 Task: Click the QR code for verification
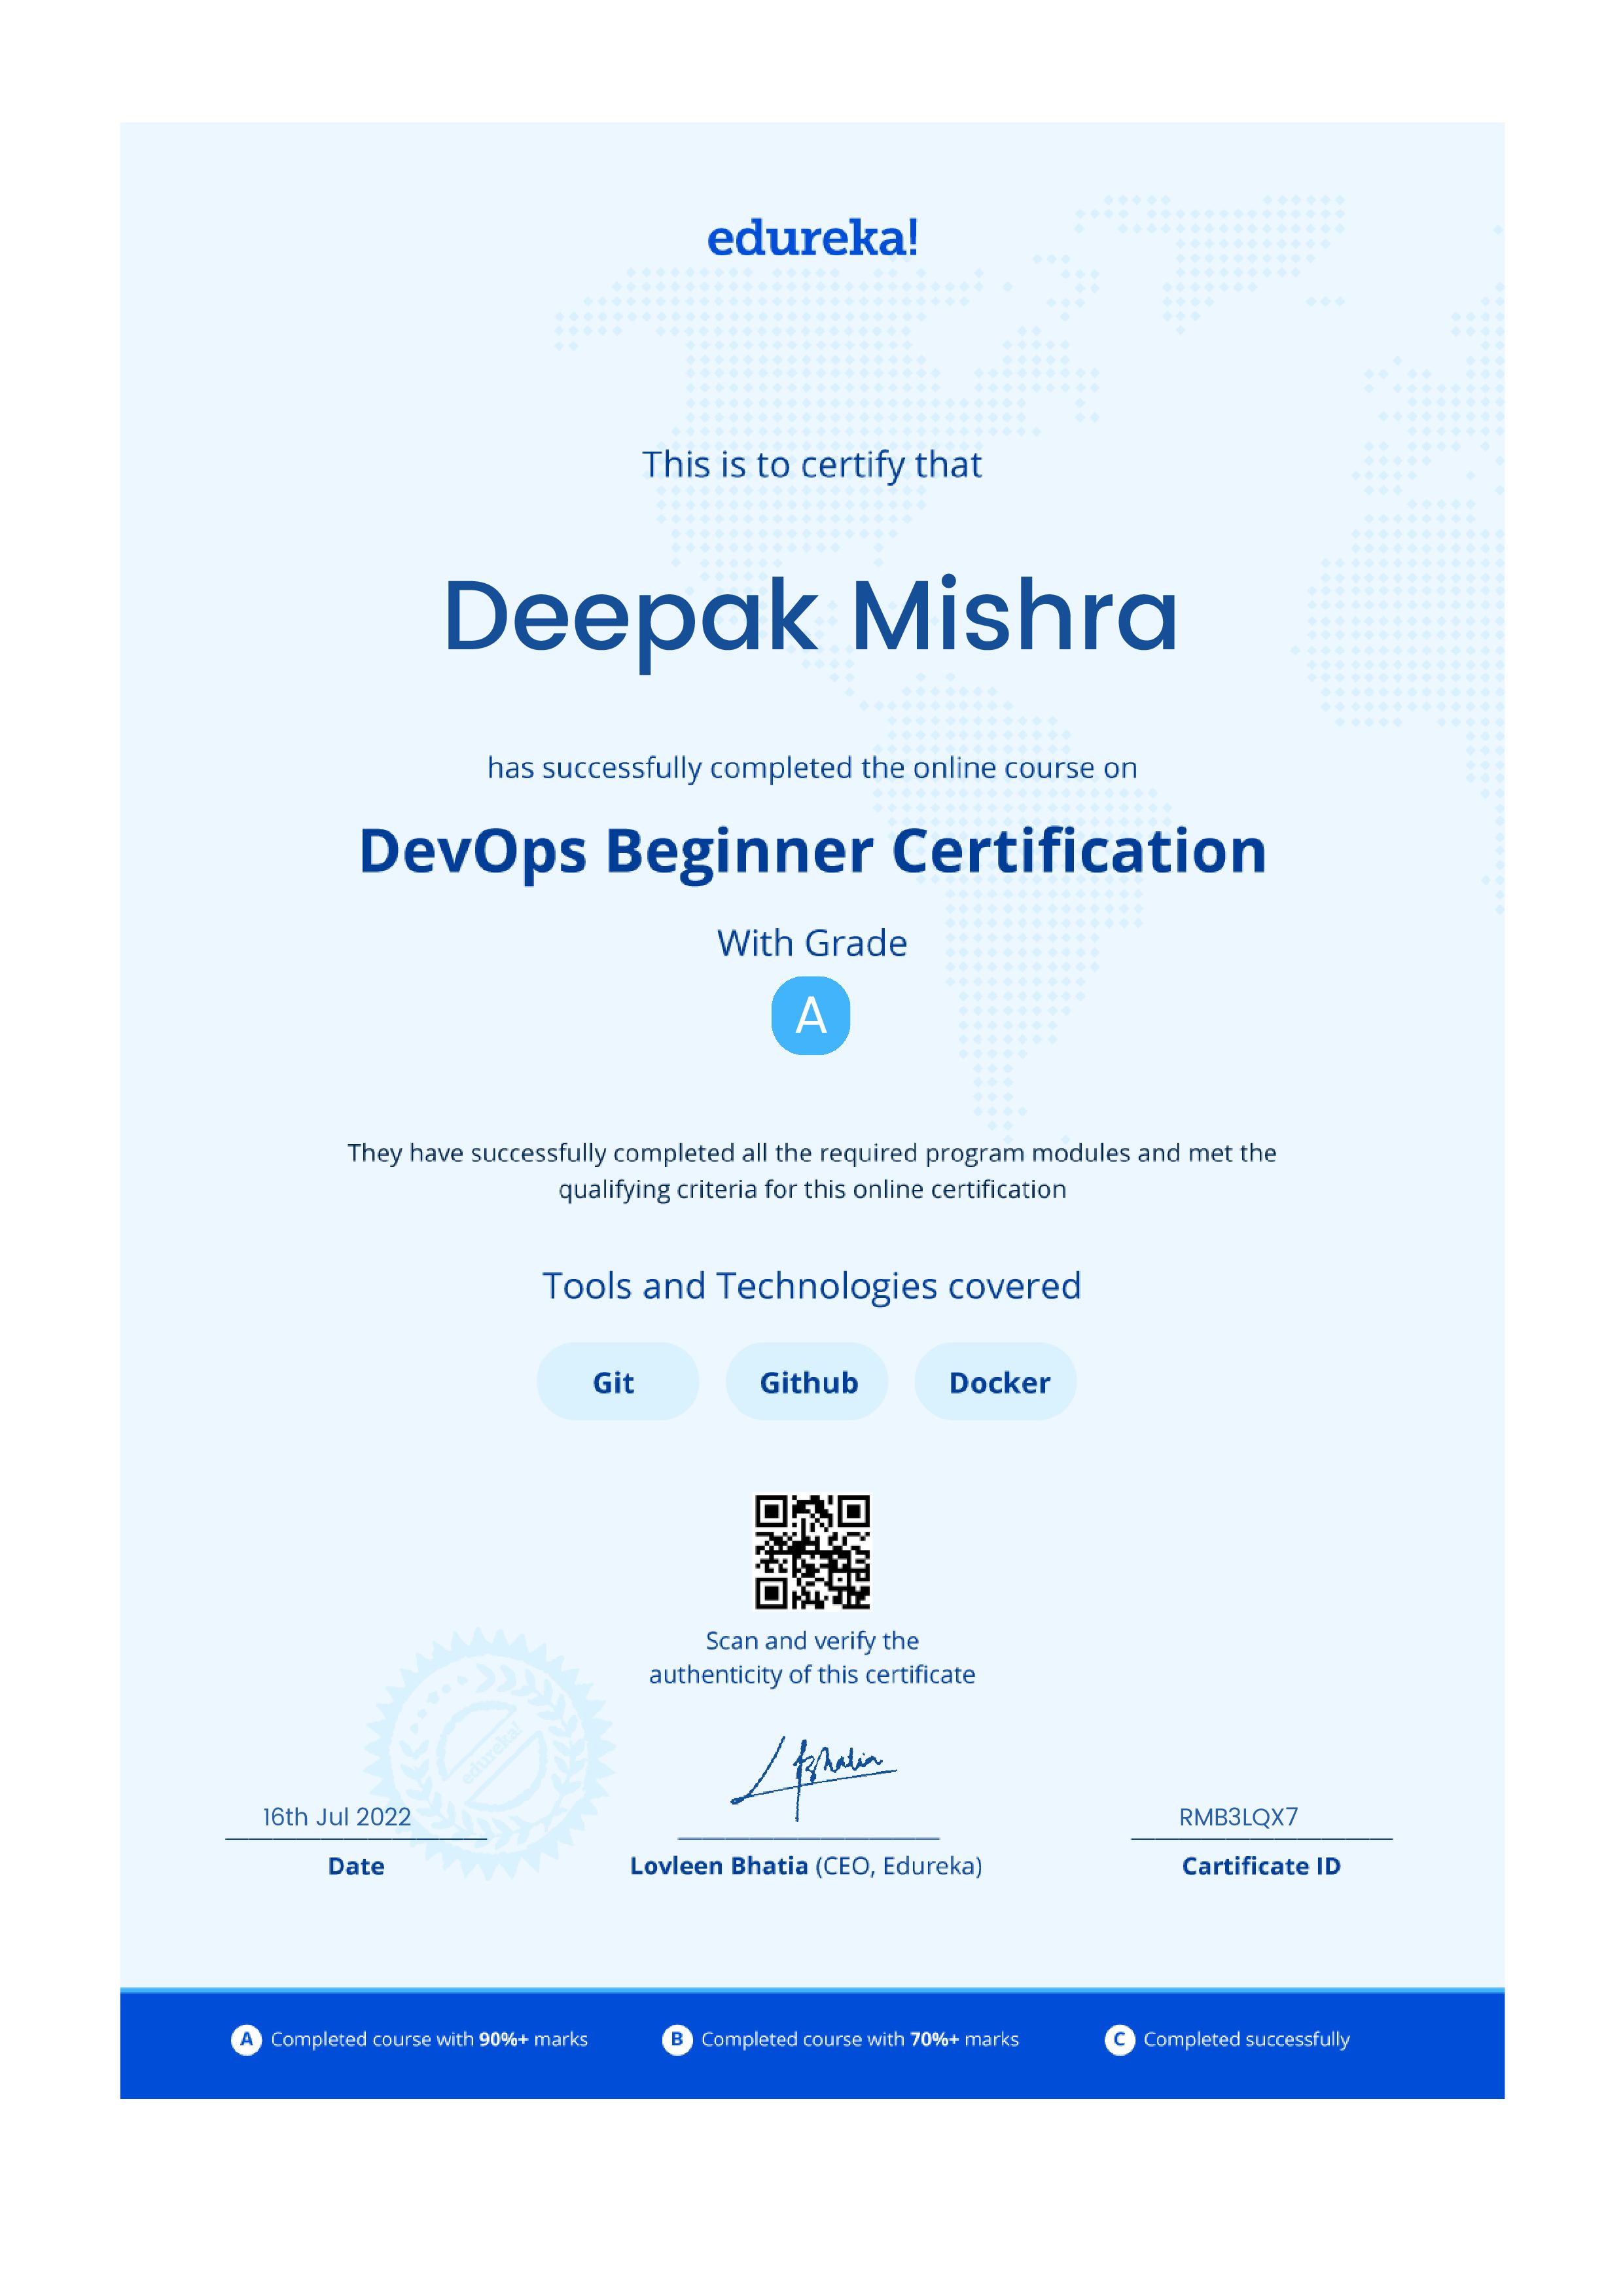coord(812,1552)
